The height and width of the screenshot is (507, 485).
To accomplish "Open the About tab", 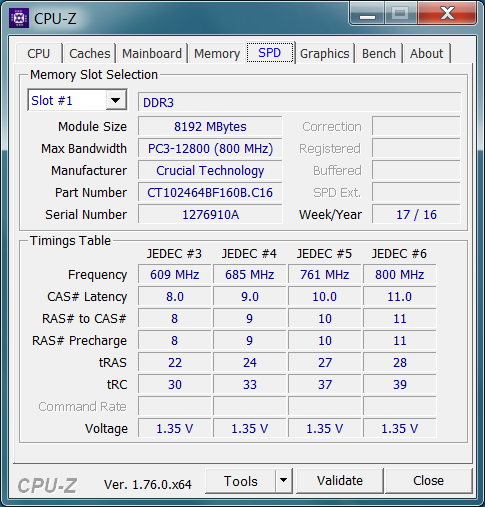I will pyautogui.click(x=427, y=54).
